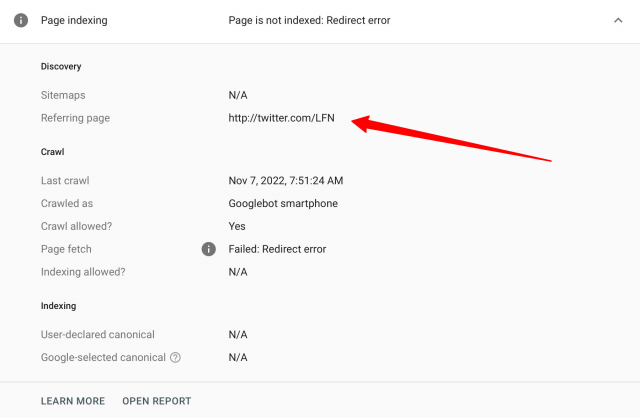Collapse the Page indexing section chevron

click(x=617, y=20)
